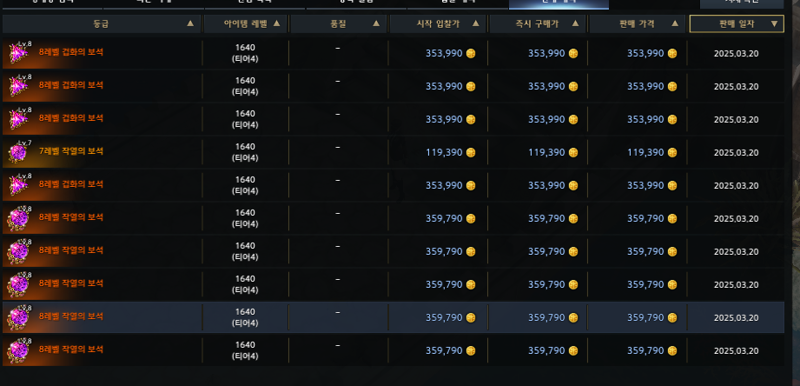This screenshot has width=800, height=386.
Task: Select the highlighted blue tab at top
Action: tap(559, 4)
